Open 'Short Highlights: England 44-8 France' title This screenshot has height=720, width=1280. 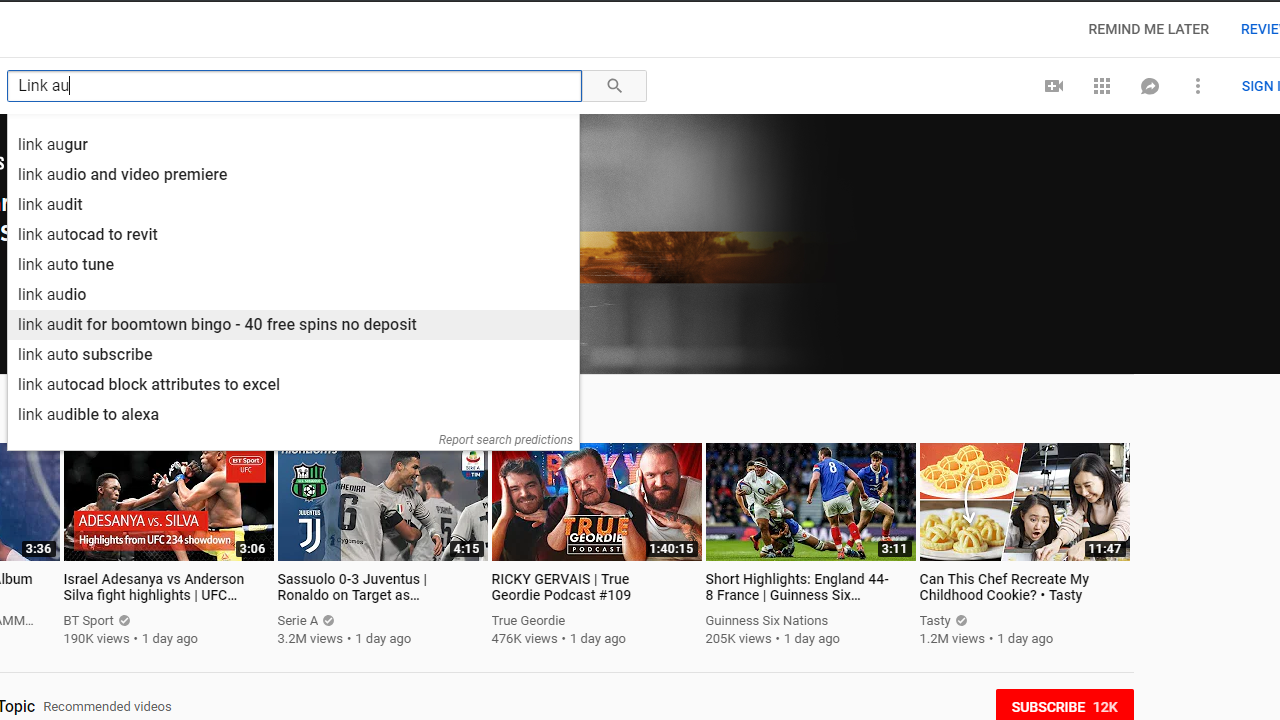[x=797, y=587]
